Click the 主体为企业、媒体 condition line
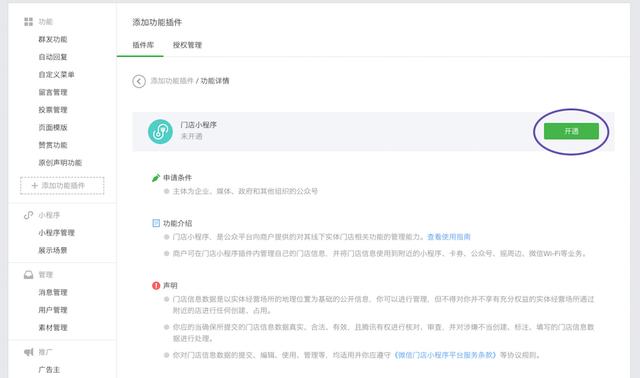640x378 pixels. pyautogui.click(x=245, y=191)
